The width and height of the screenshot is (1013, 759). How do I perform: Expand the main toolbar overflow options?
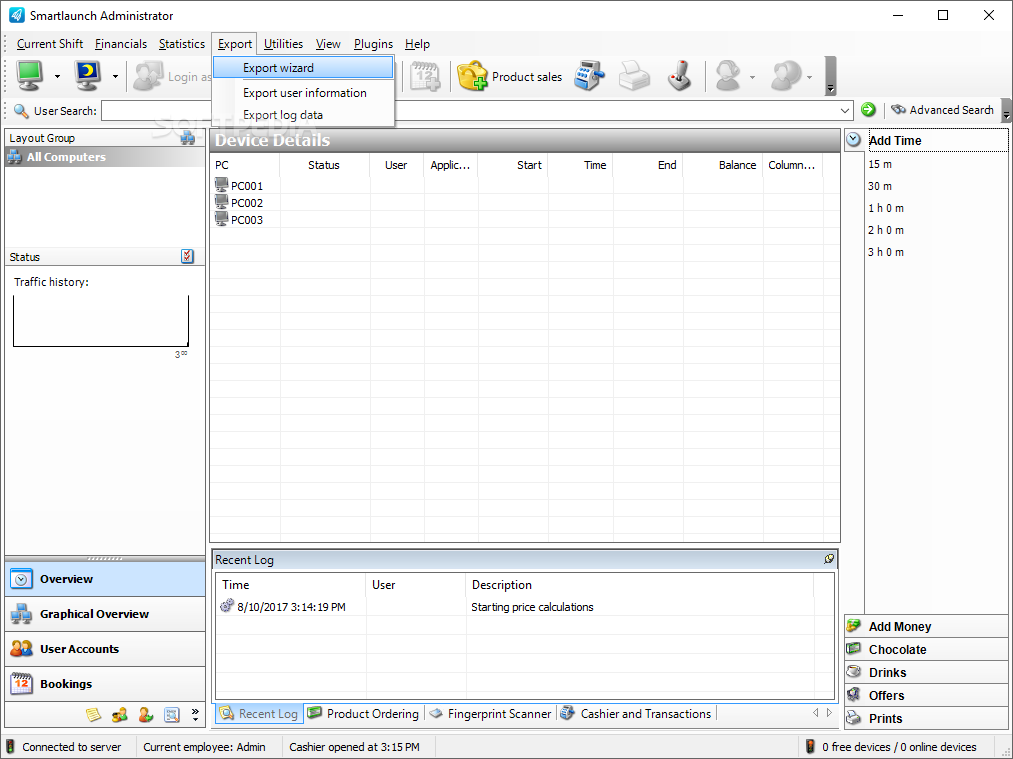pyautogui.click(x=830, y=76)
